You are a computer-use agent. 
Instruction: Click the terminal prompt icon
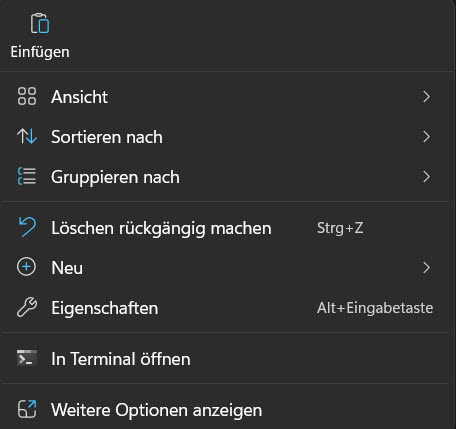(x=27, y=358)
